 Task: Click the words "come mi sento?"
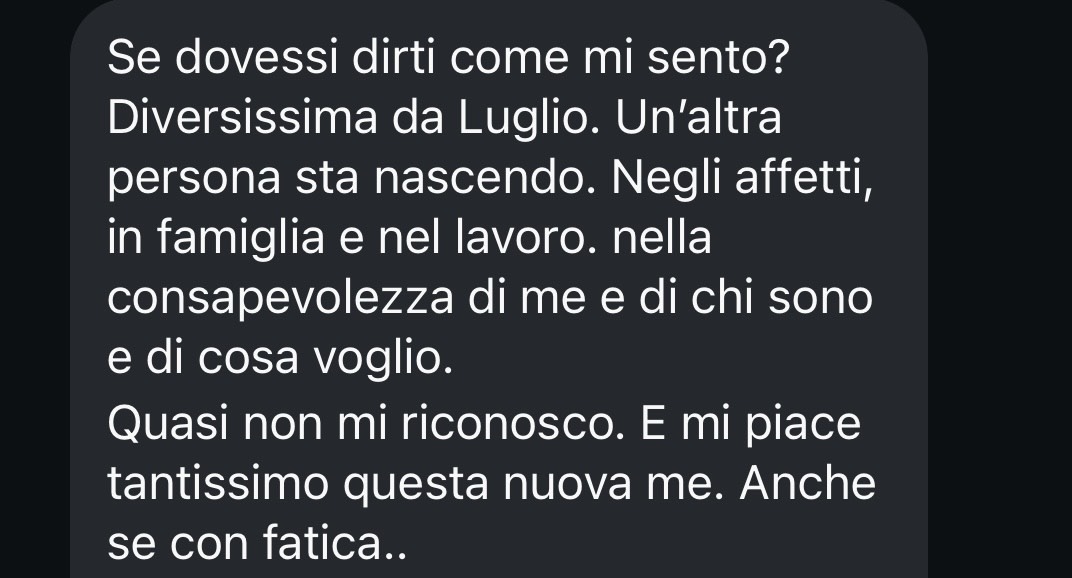pos(619,57)
